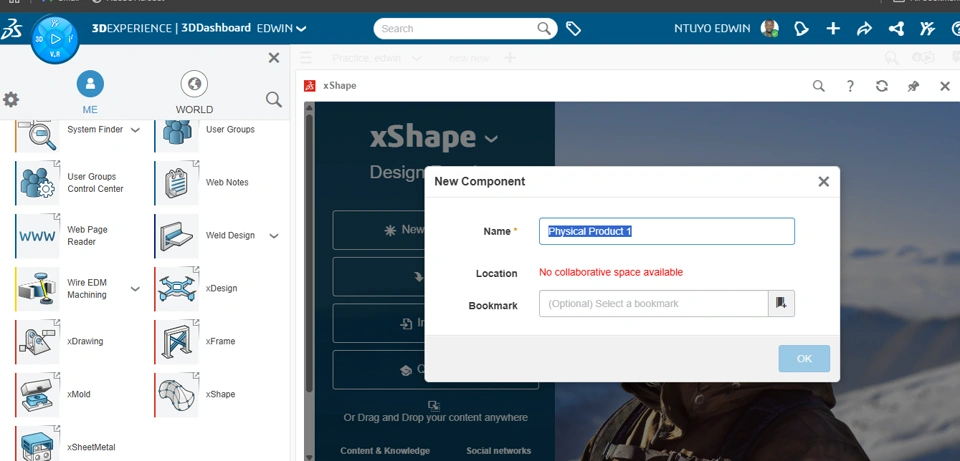Launch the xMold app icon

point(37,395)
